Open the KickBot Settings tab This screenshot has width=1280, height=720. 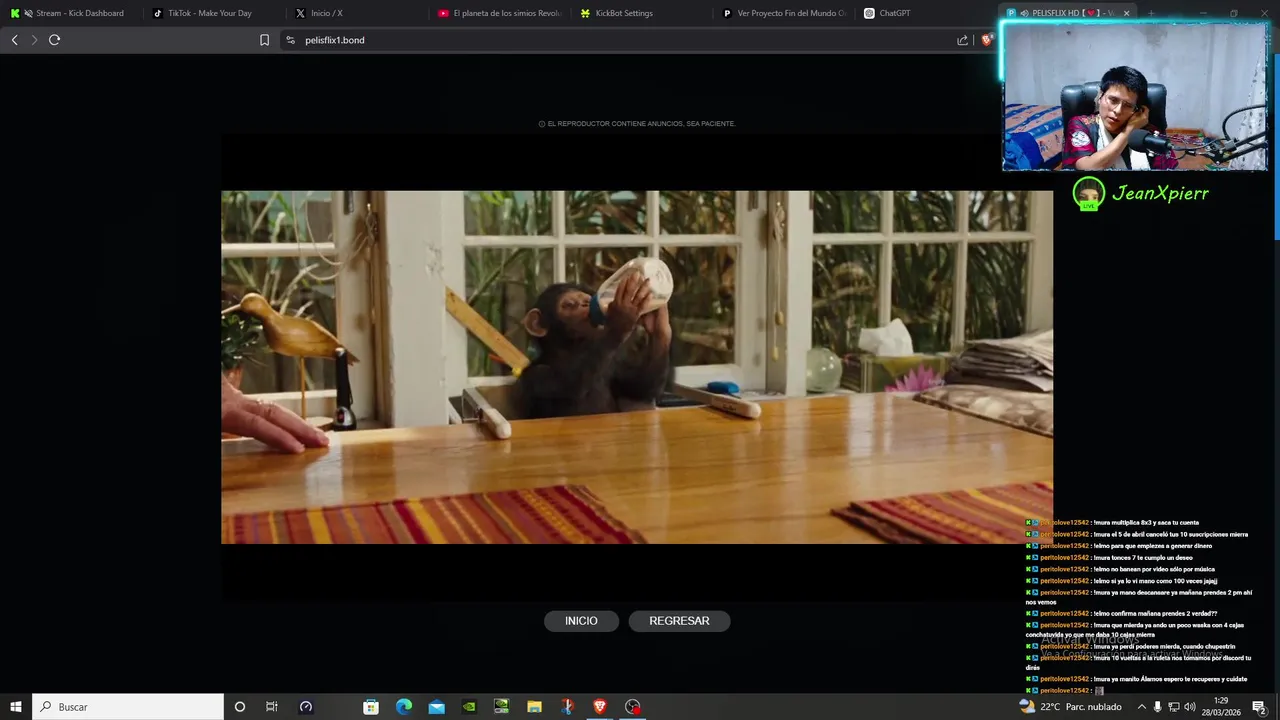[x=624, y=13]
